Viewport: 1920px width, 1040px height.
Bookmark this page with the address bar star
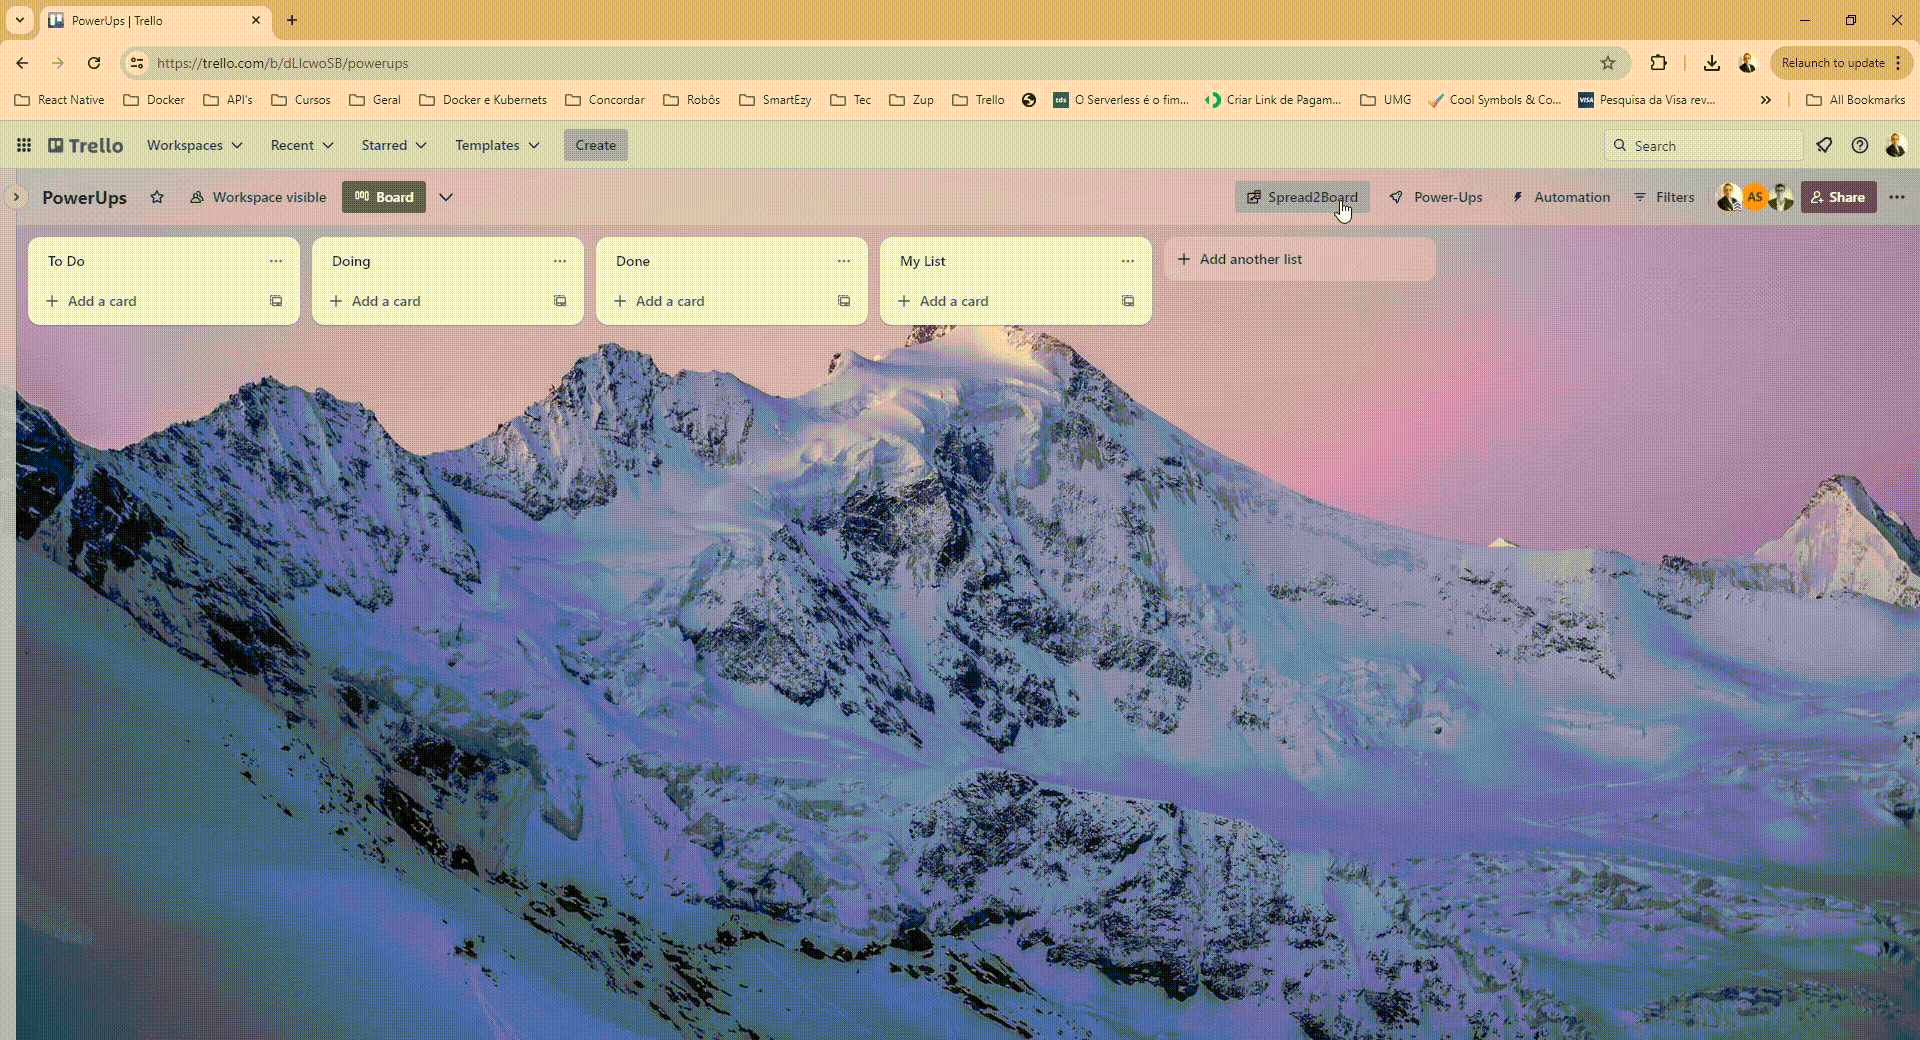tap(1608, 62)
